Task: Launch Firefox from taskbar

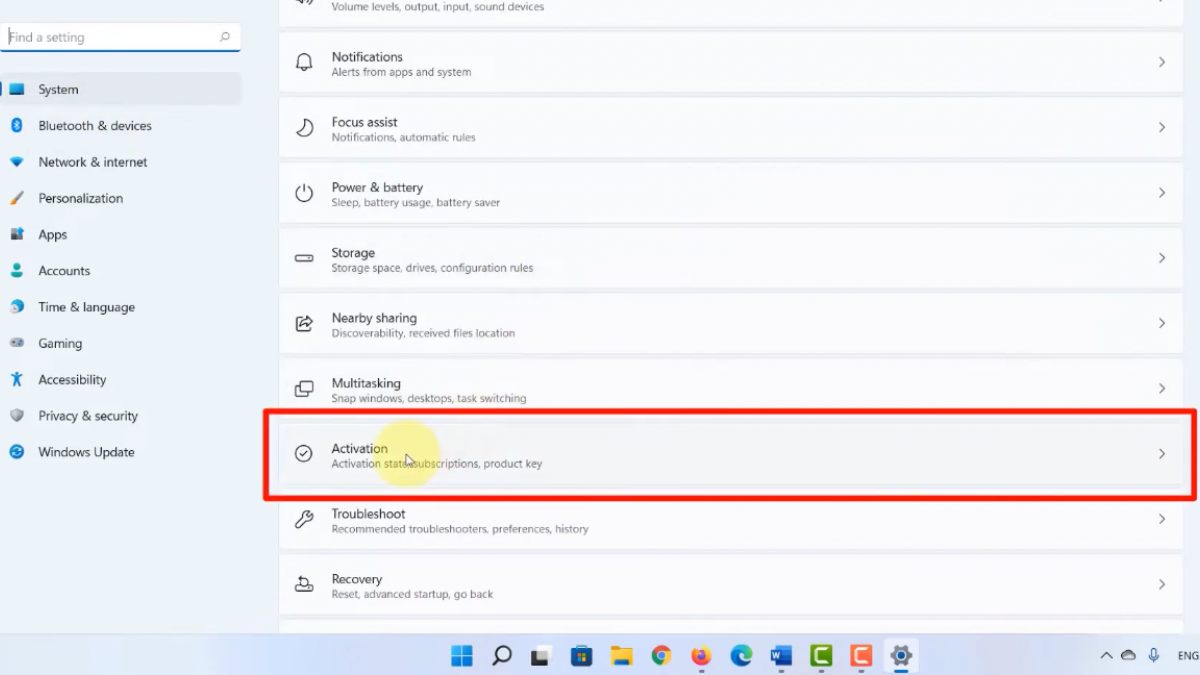Action: [701, 656]
